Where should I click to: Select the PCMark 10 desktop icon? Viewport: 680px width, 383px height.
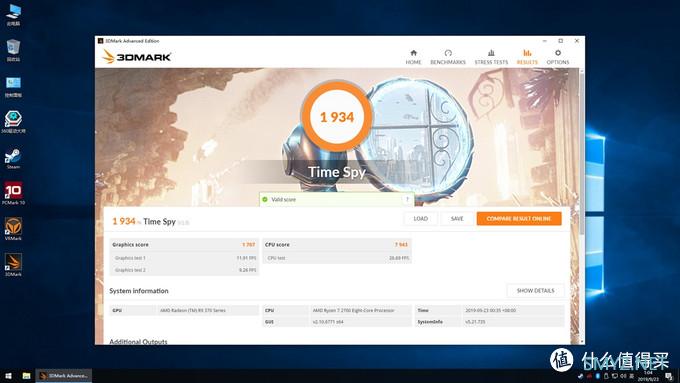pos(13,193)
